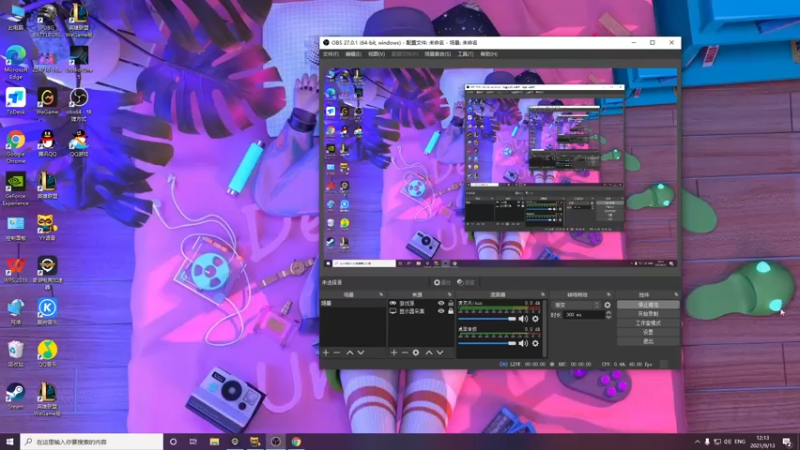This screenshot has width=800, height=450.
Task: Move scene up with the up arrow in 场景 dock
Action: coord(350,353)
